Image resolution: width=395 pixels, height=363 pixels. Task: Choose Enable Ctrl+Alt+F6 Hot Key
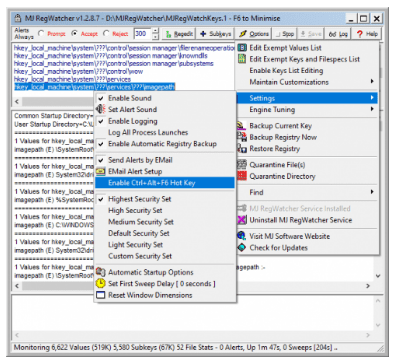[x=165, y=183]
